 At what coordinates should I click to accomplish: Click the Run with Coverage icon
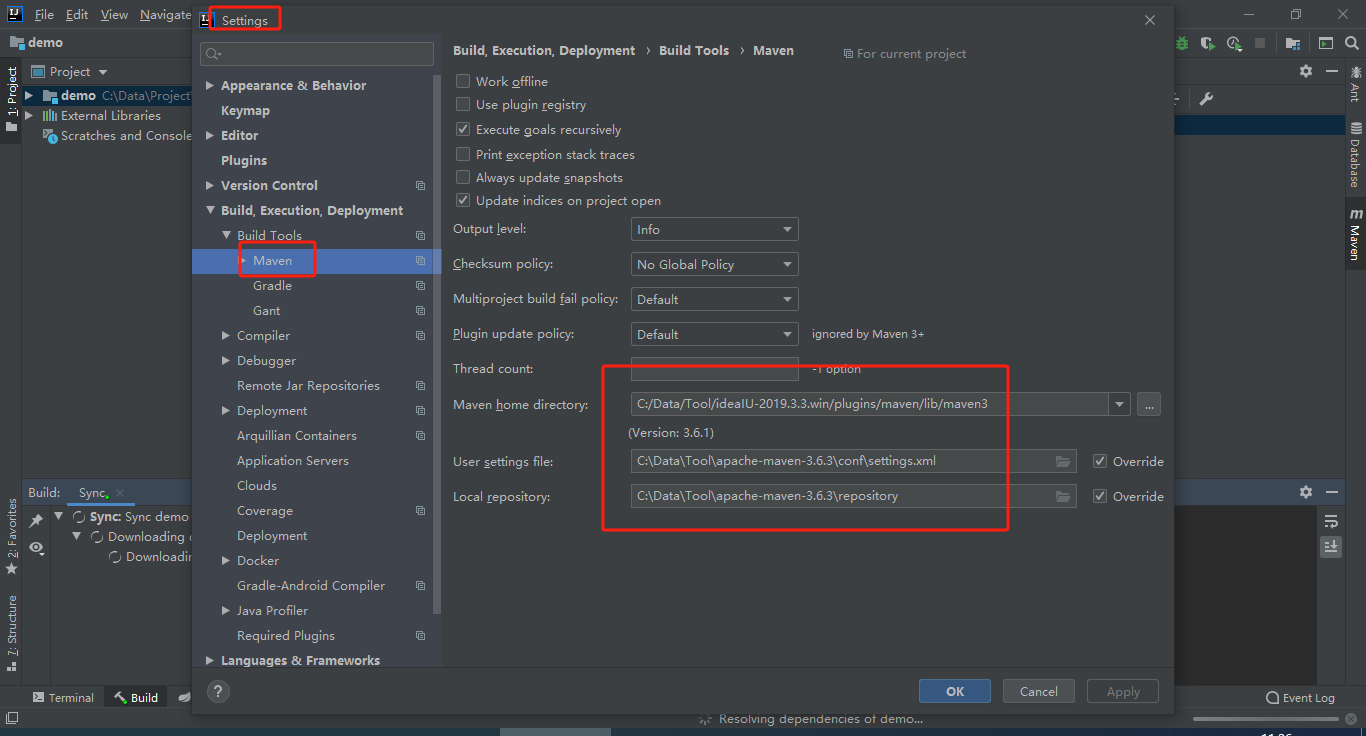tap(1208, 44)
